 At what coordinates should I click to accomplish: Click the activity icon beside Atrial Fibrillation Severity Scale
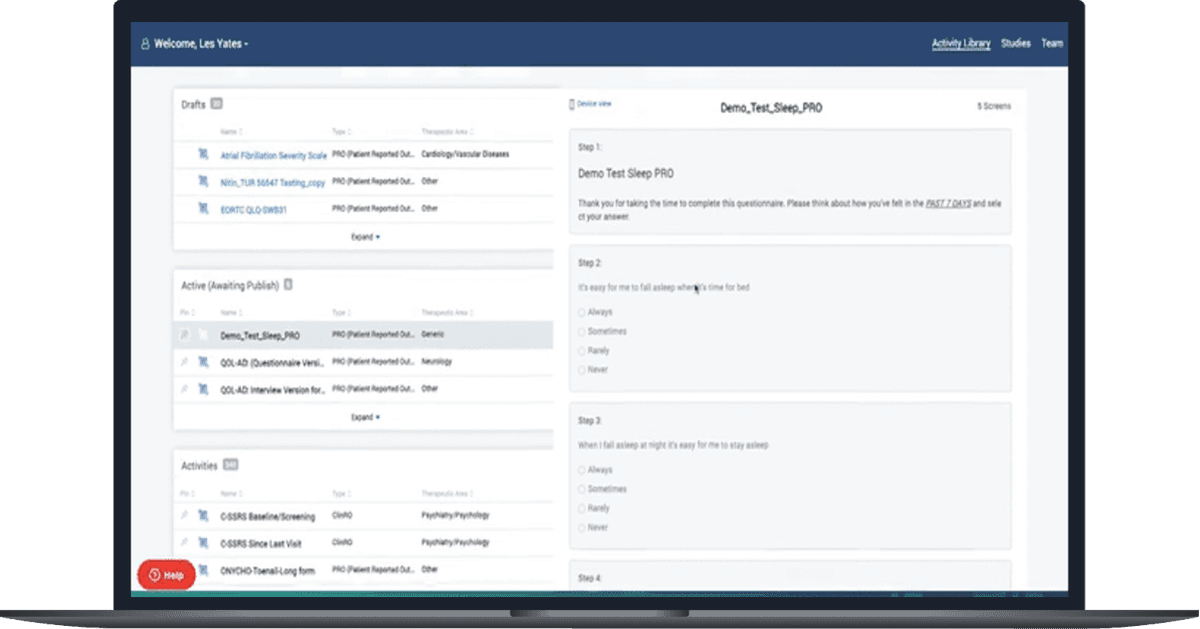[202, 155]
